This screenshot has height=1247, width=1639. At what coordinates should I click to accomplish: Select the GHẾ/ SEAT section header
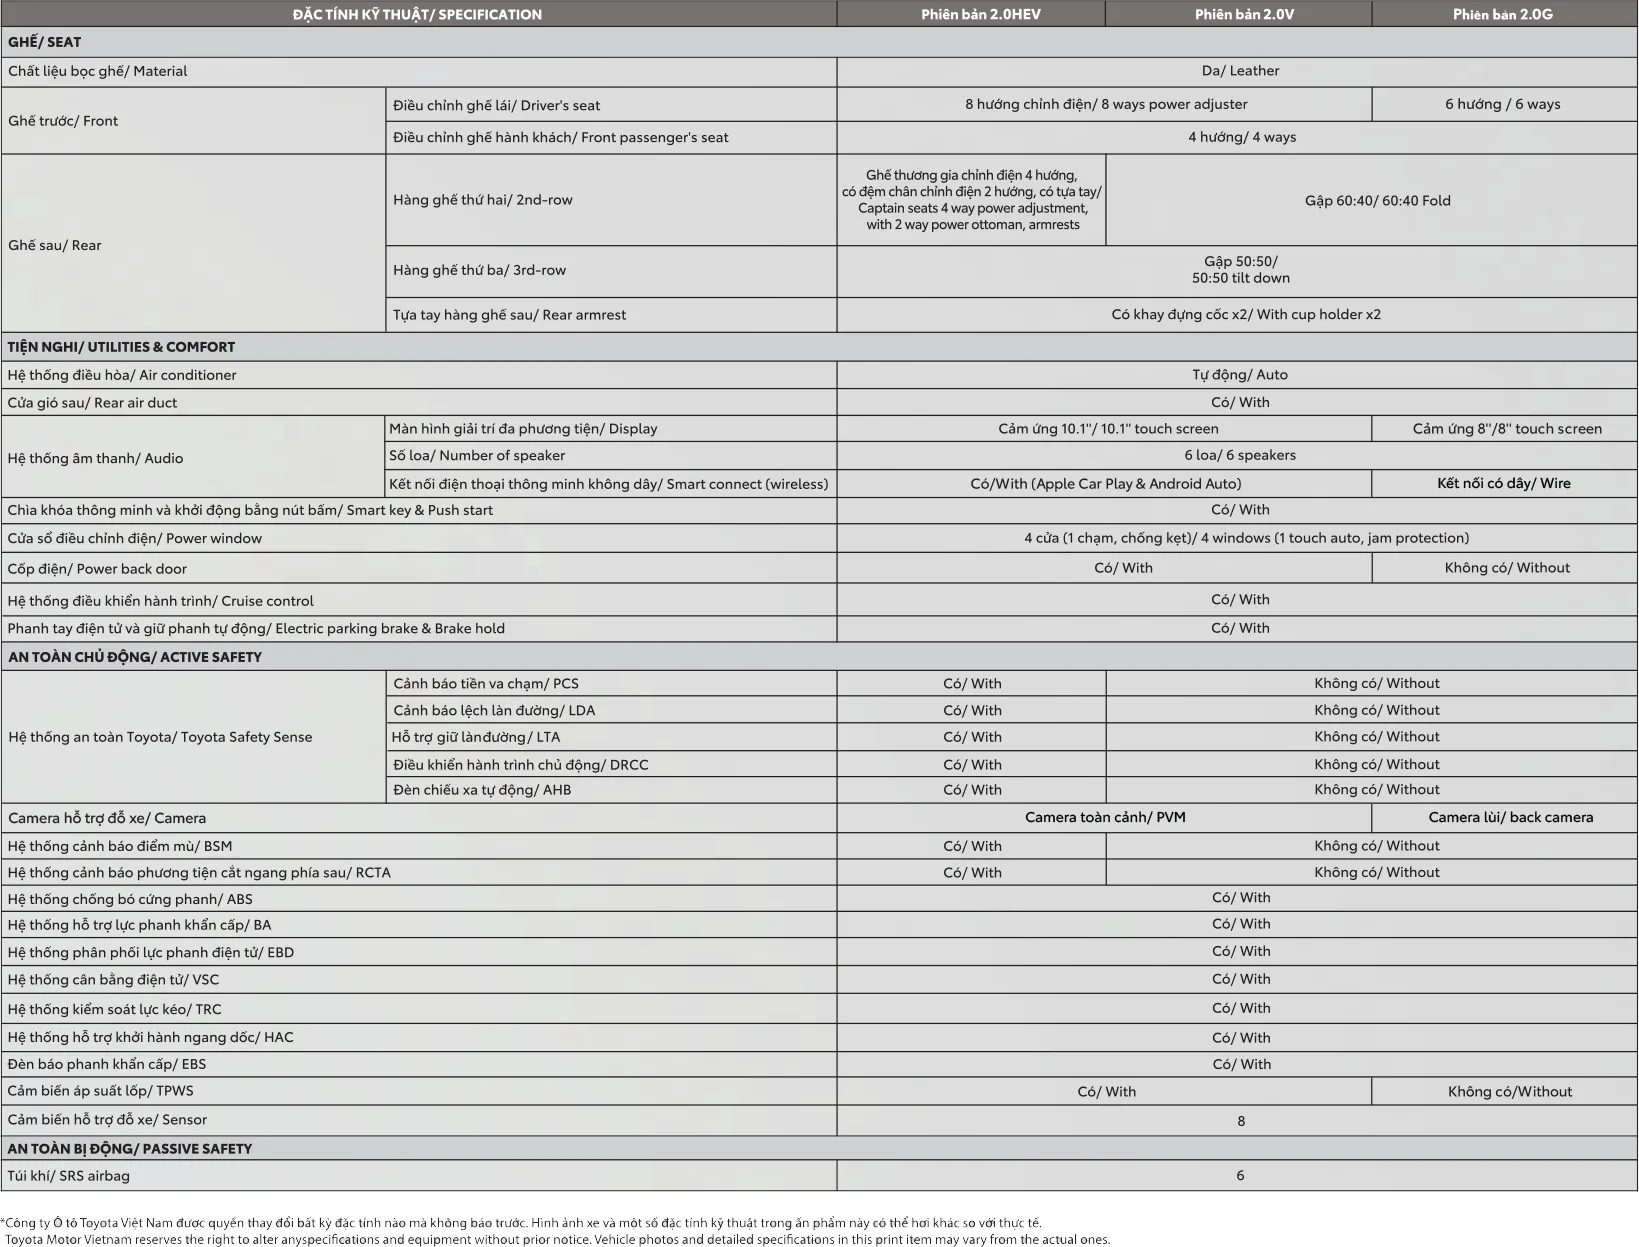45,42
